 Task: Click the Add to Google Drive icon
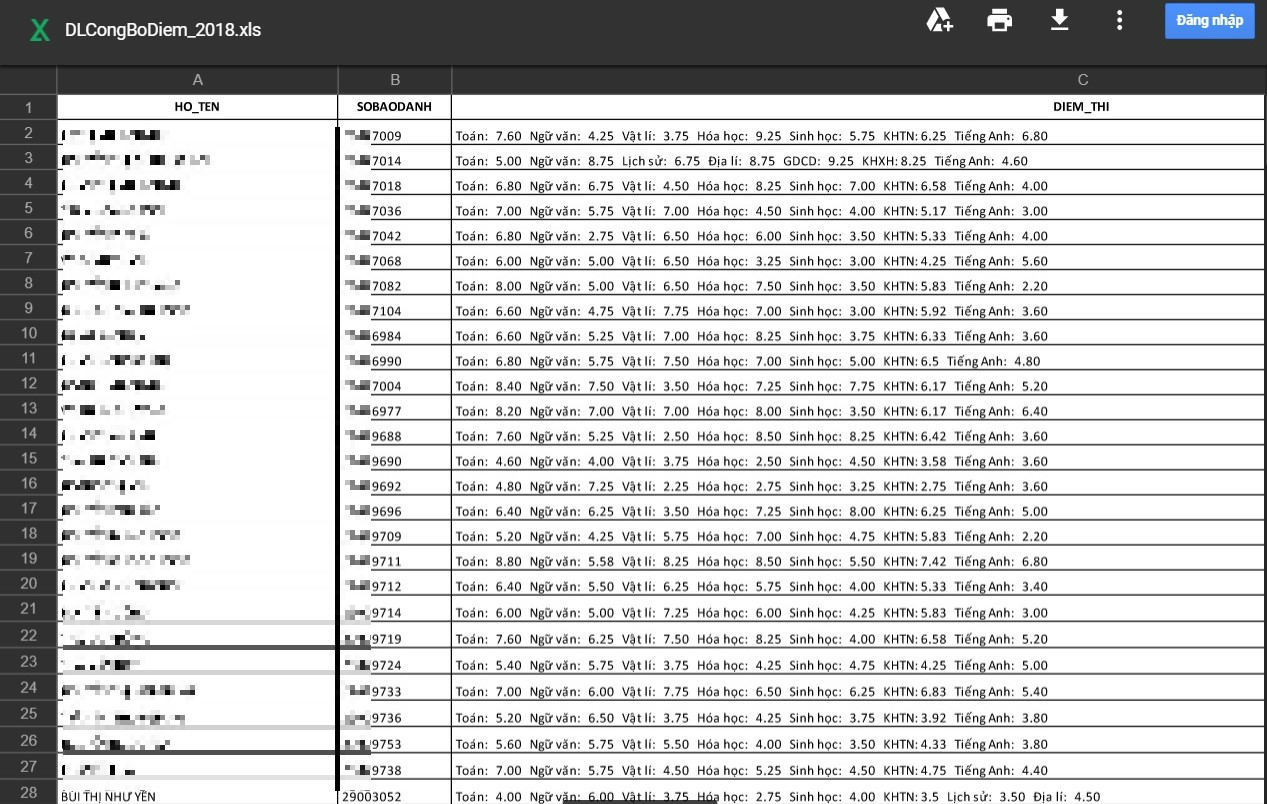pos(939,21)
